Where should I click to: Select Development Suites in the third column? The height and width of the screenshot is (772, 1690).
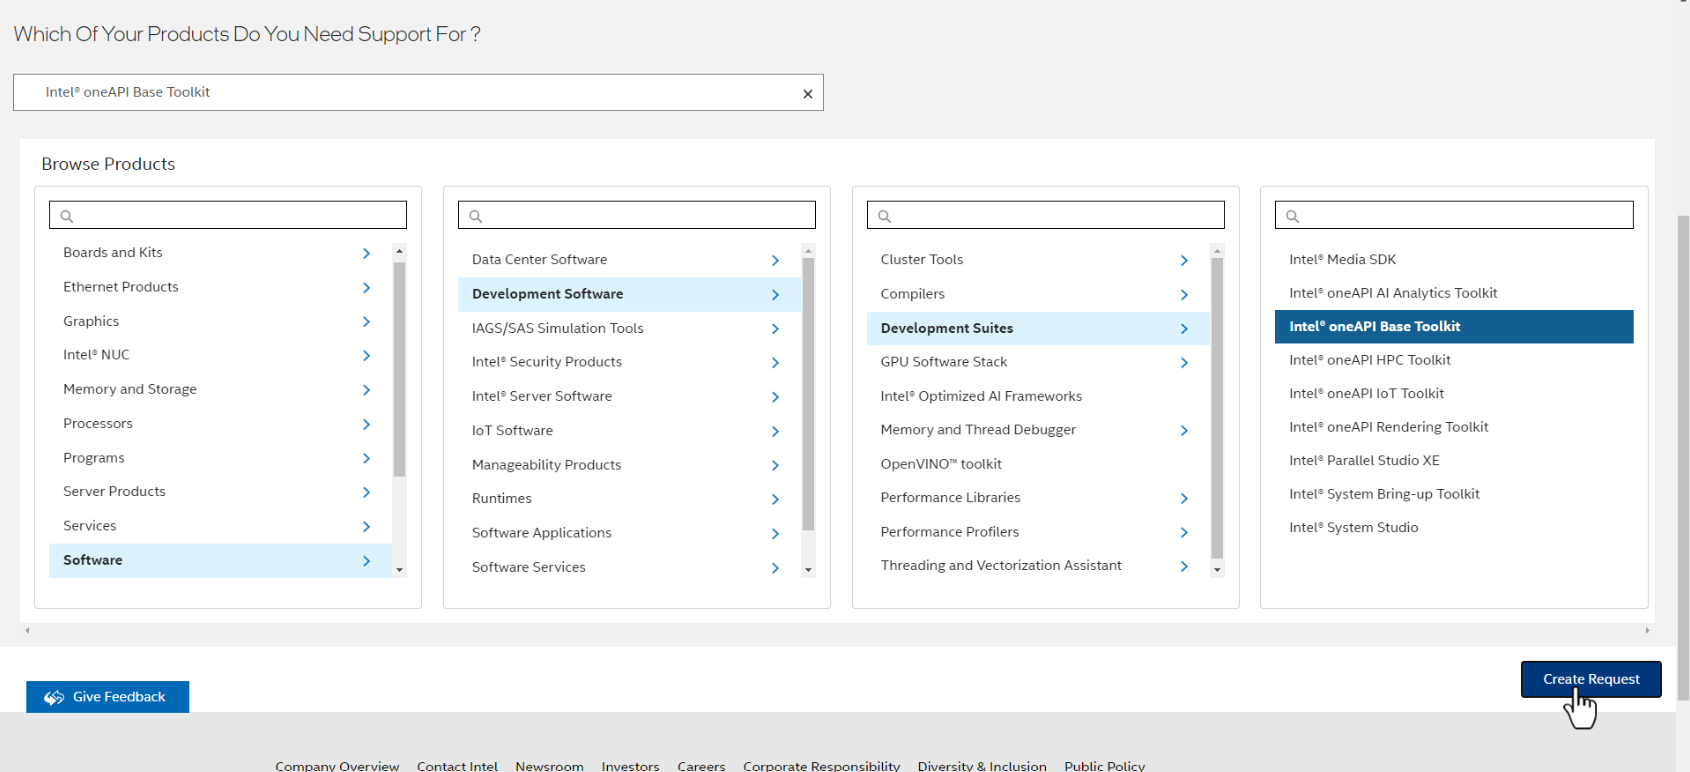tap(1038, 328)
